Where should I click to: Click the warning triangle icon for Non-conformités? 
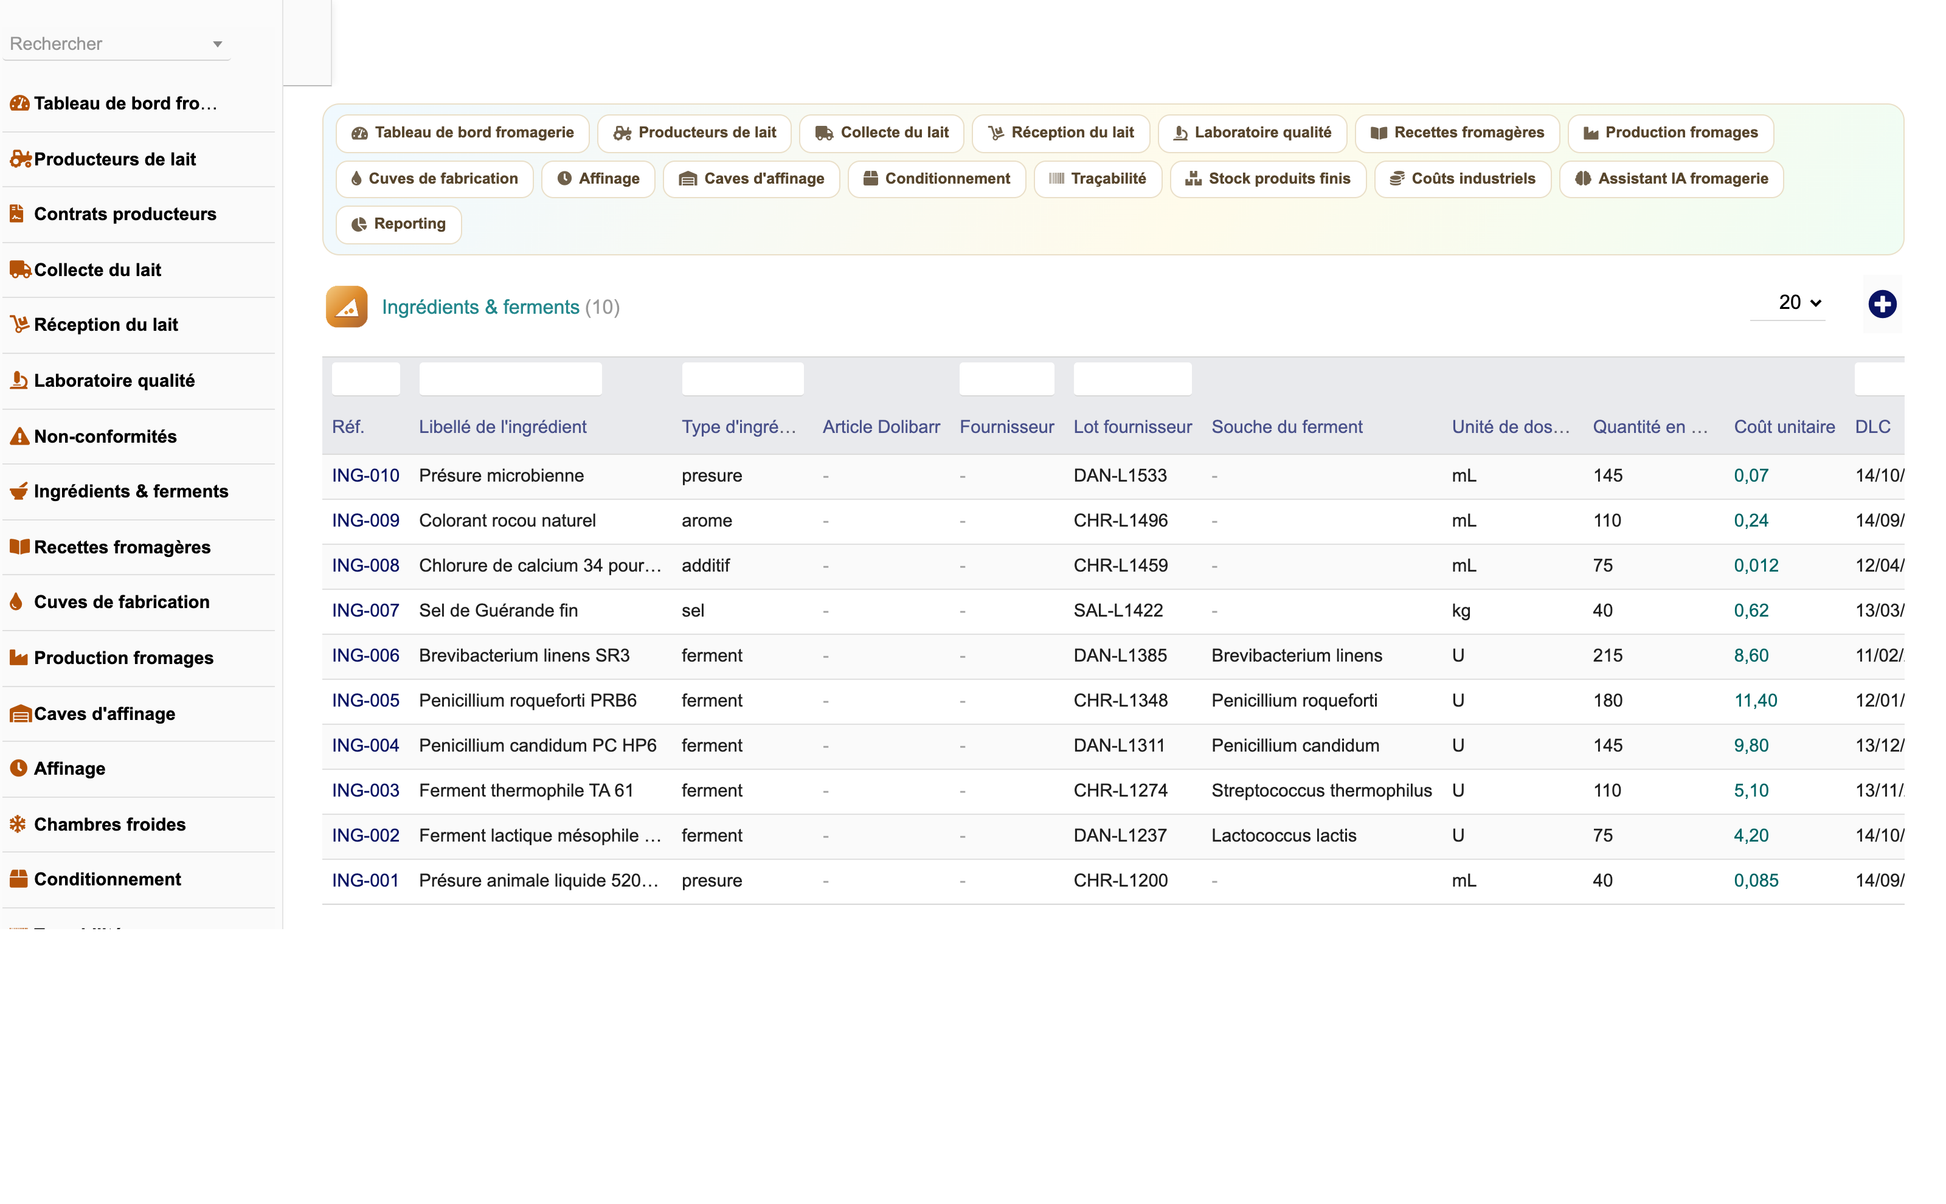point(19,436)
